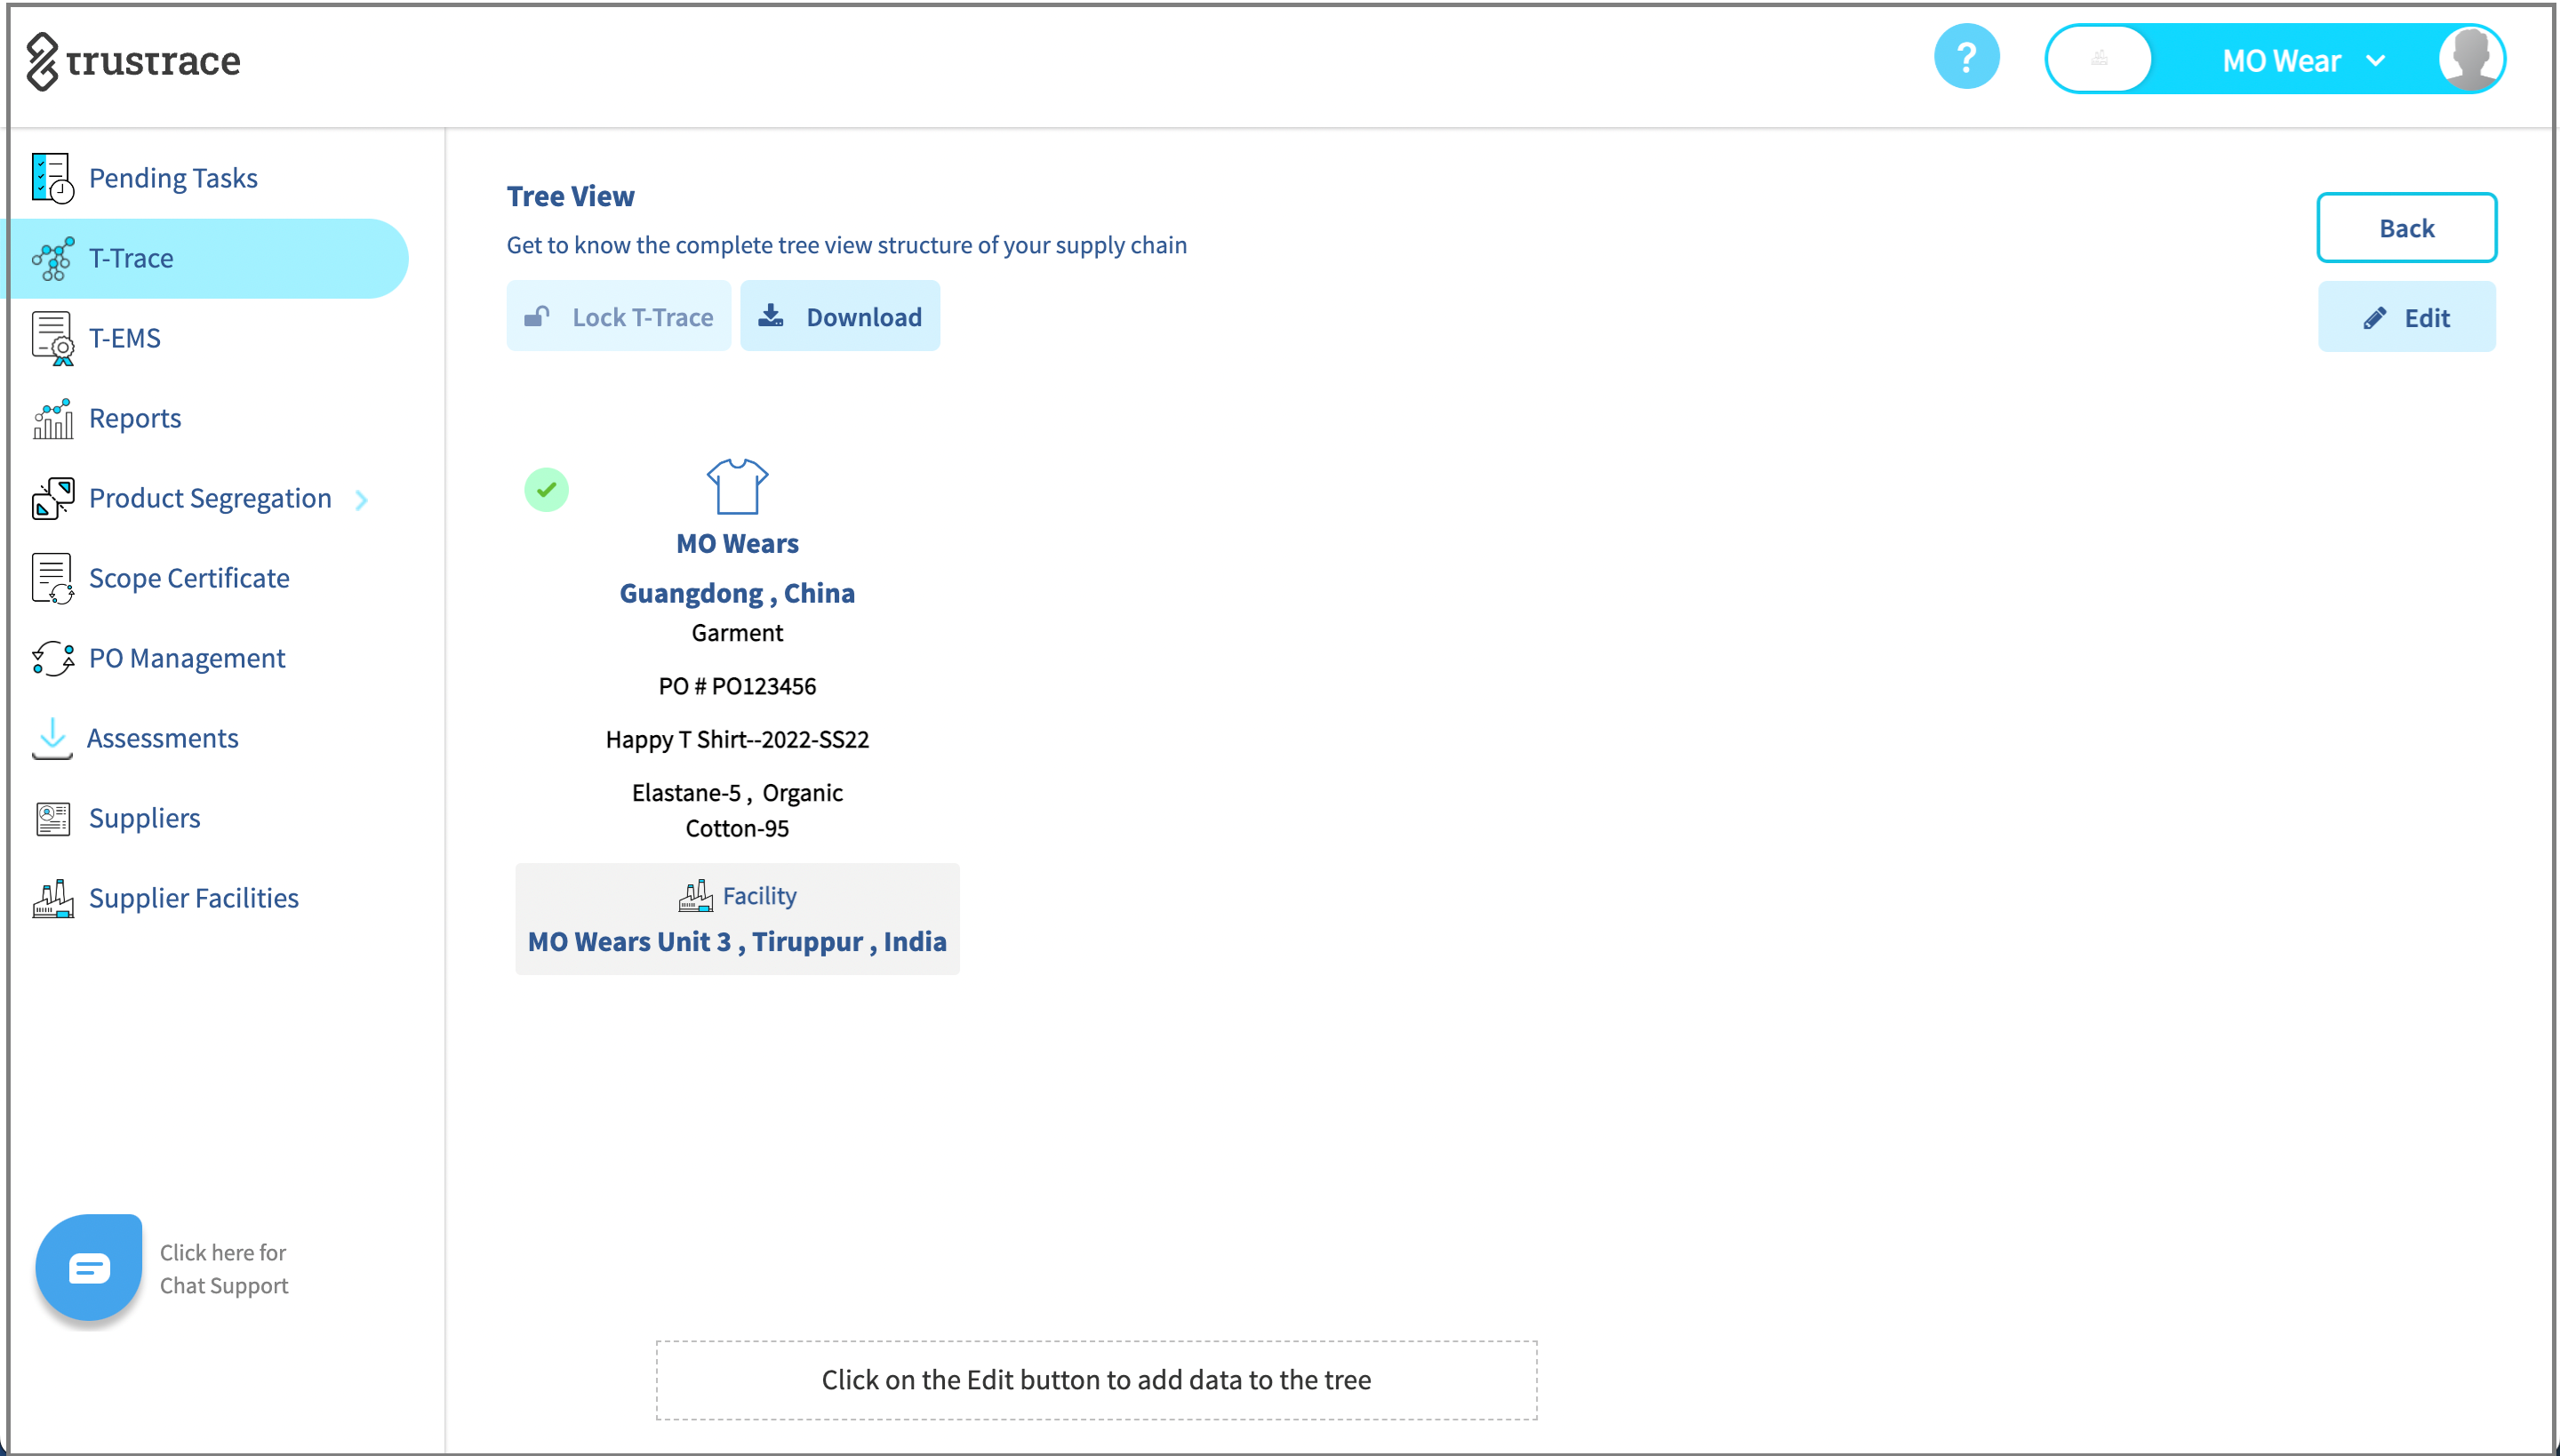The width and height of the screenshot is (2560, 1456).
Task: Click the green checkmark status circle
Action: [546, 490]
